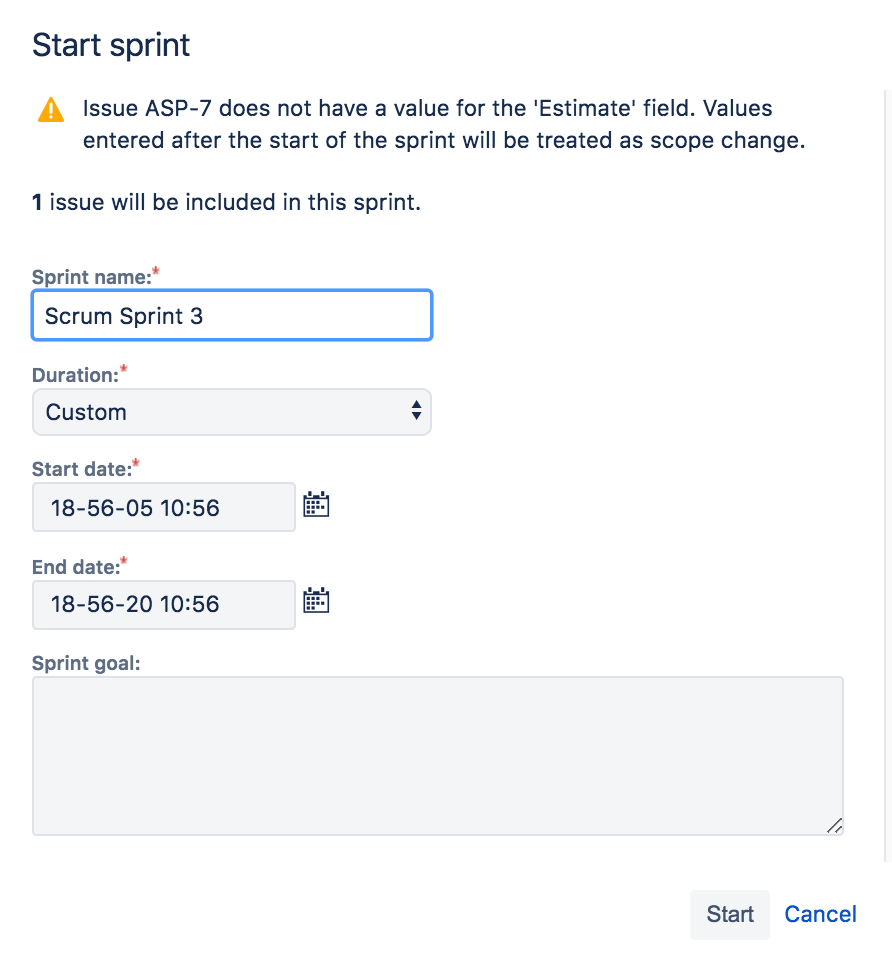The image size is (892, 976).
Task: Click the resize grip of Sprint goal
Action: click(x=835, y=827)
